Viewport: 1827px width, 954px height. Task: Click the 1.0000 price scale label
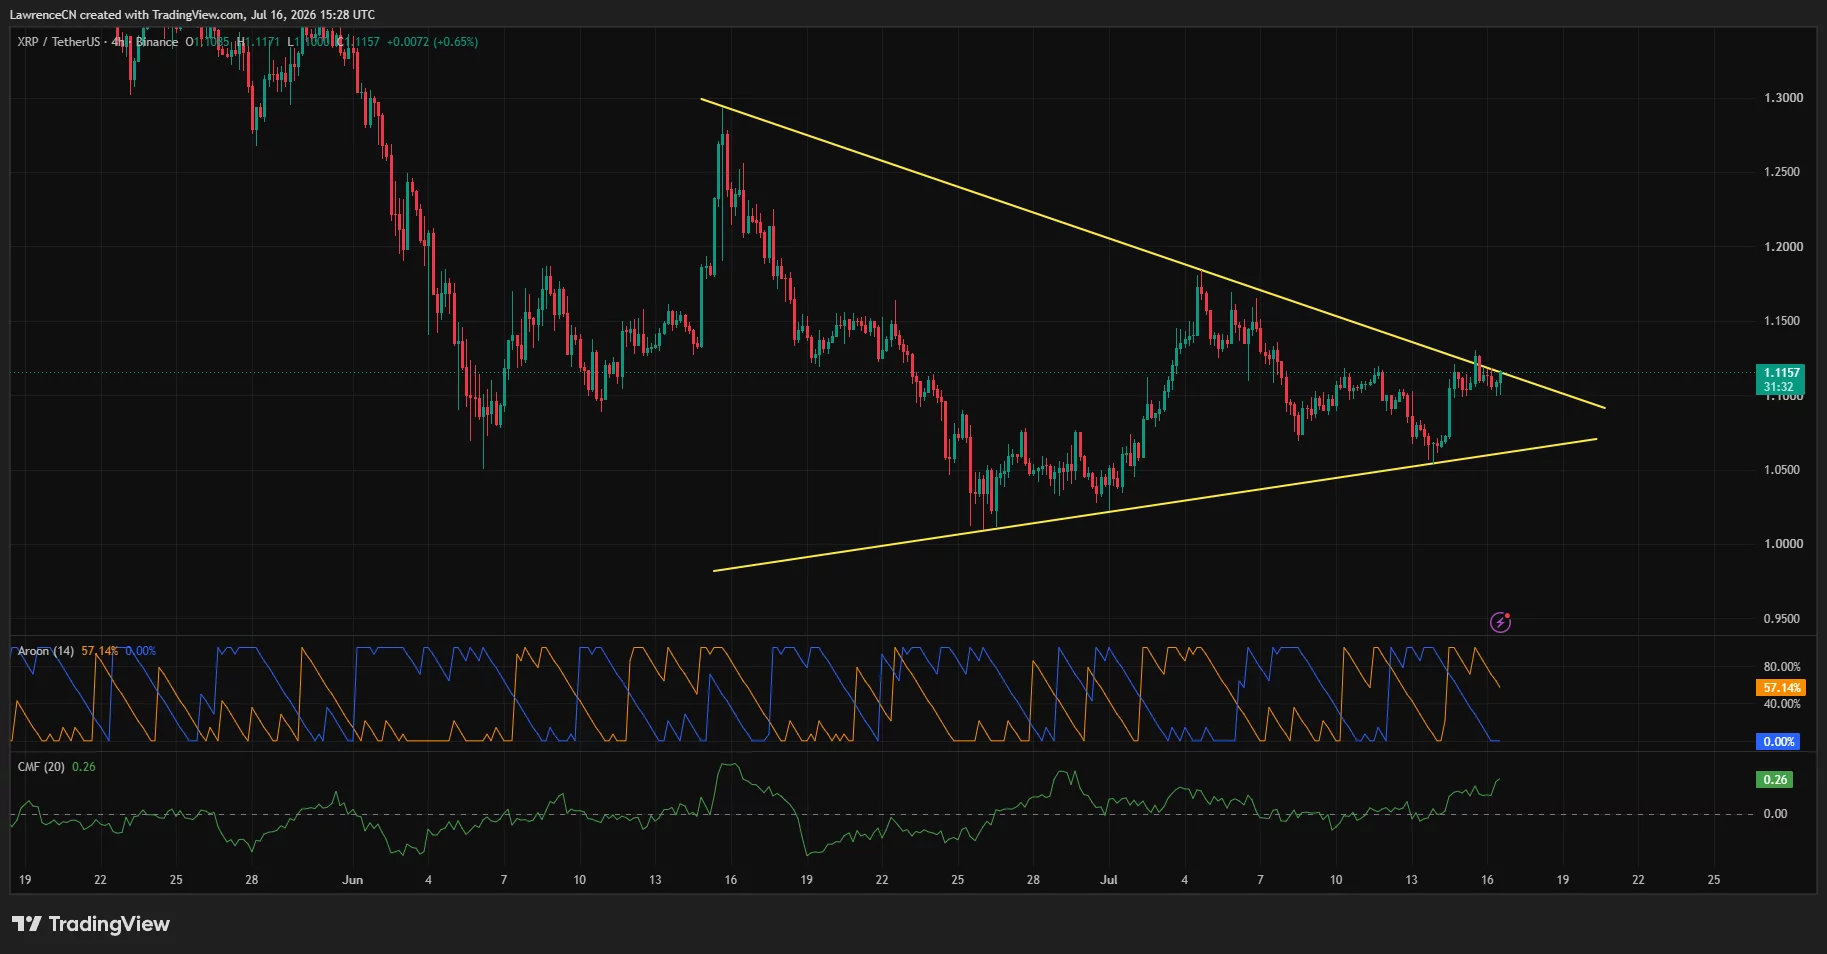(1783, 544)
